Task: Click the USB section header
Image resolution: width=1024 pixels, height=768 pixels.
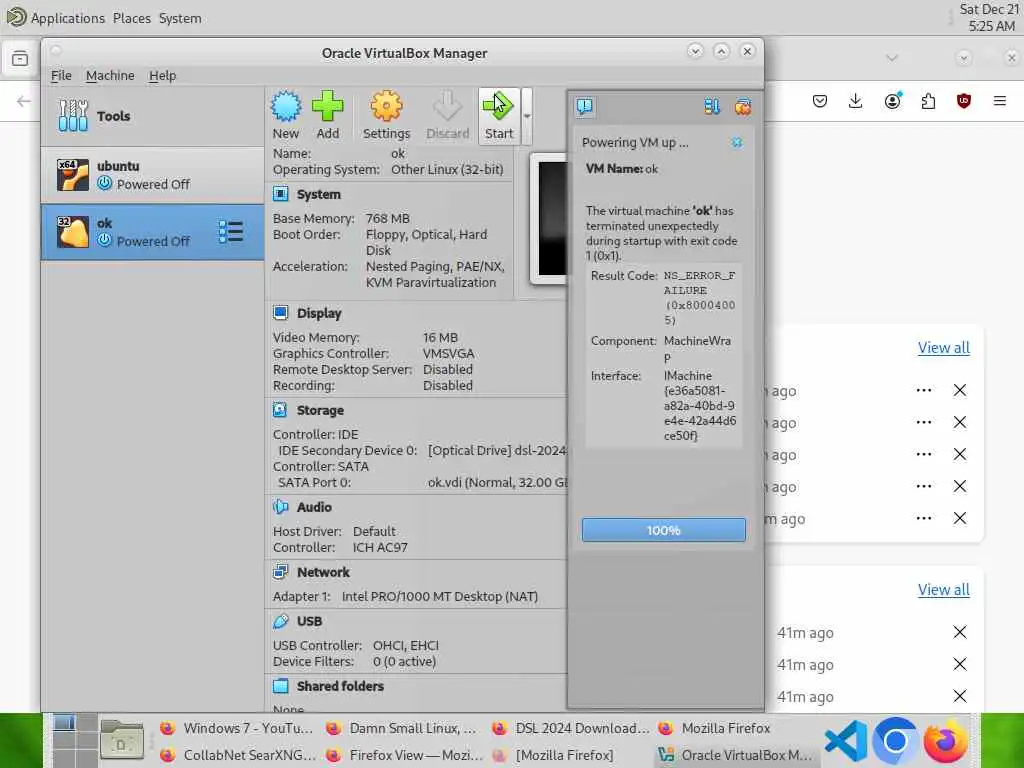Action: [309, 621]
